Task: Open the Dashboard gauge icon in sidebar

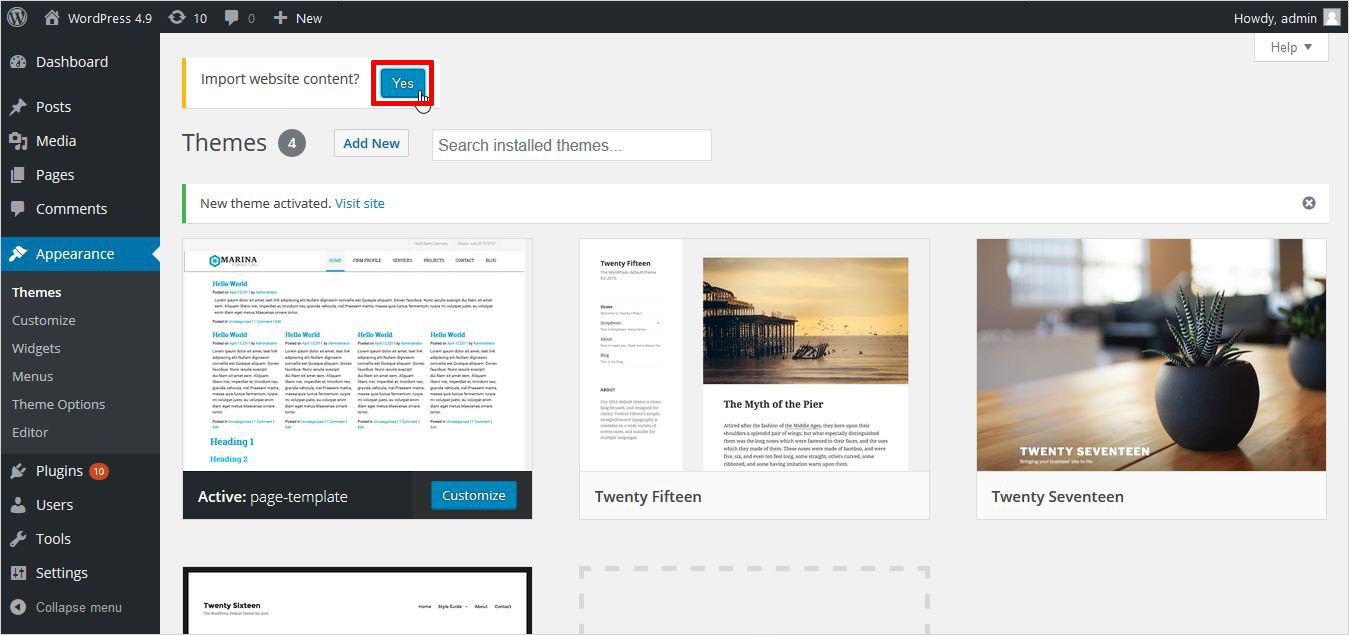Action: (18, 62)
